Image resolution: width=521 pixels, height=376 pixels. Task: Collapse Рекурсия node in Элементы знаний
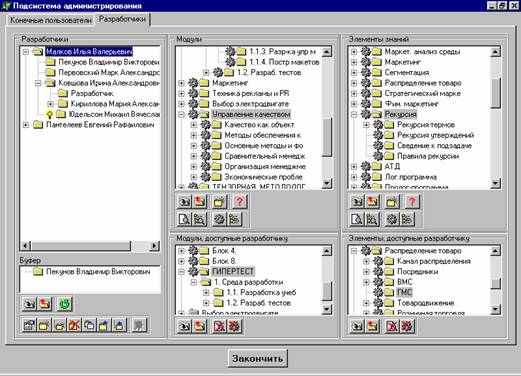tap(354, 115)
